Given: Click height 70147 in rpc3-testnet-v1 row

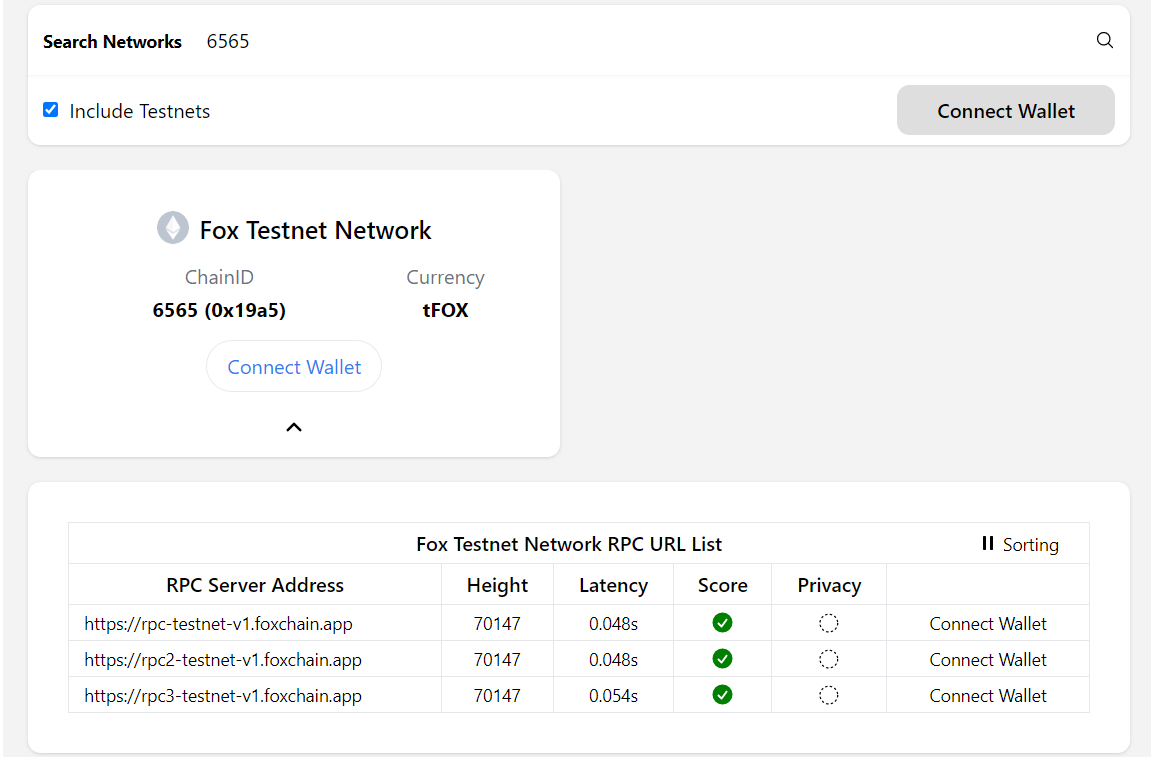Looking at the screenshot, I should (497, 695).
